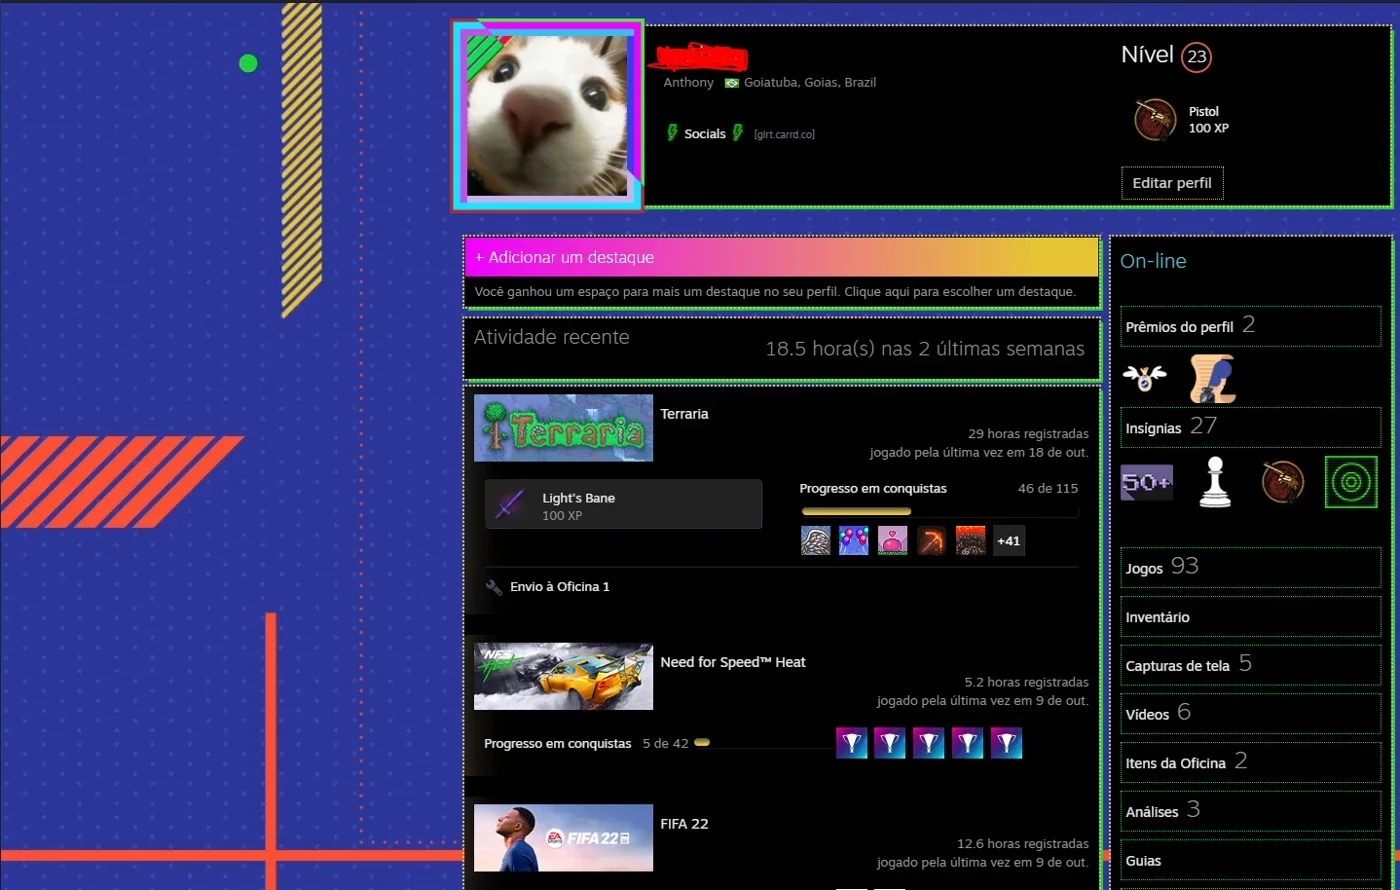Open Jogos 93 games list

tap(1251, 567)
